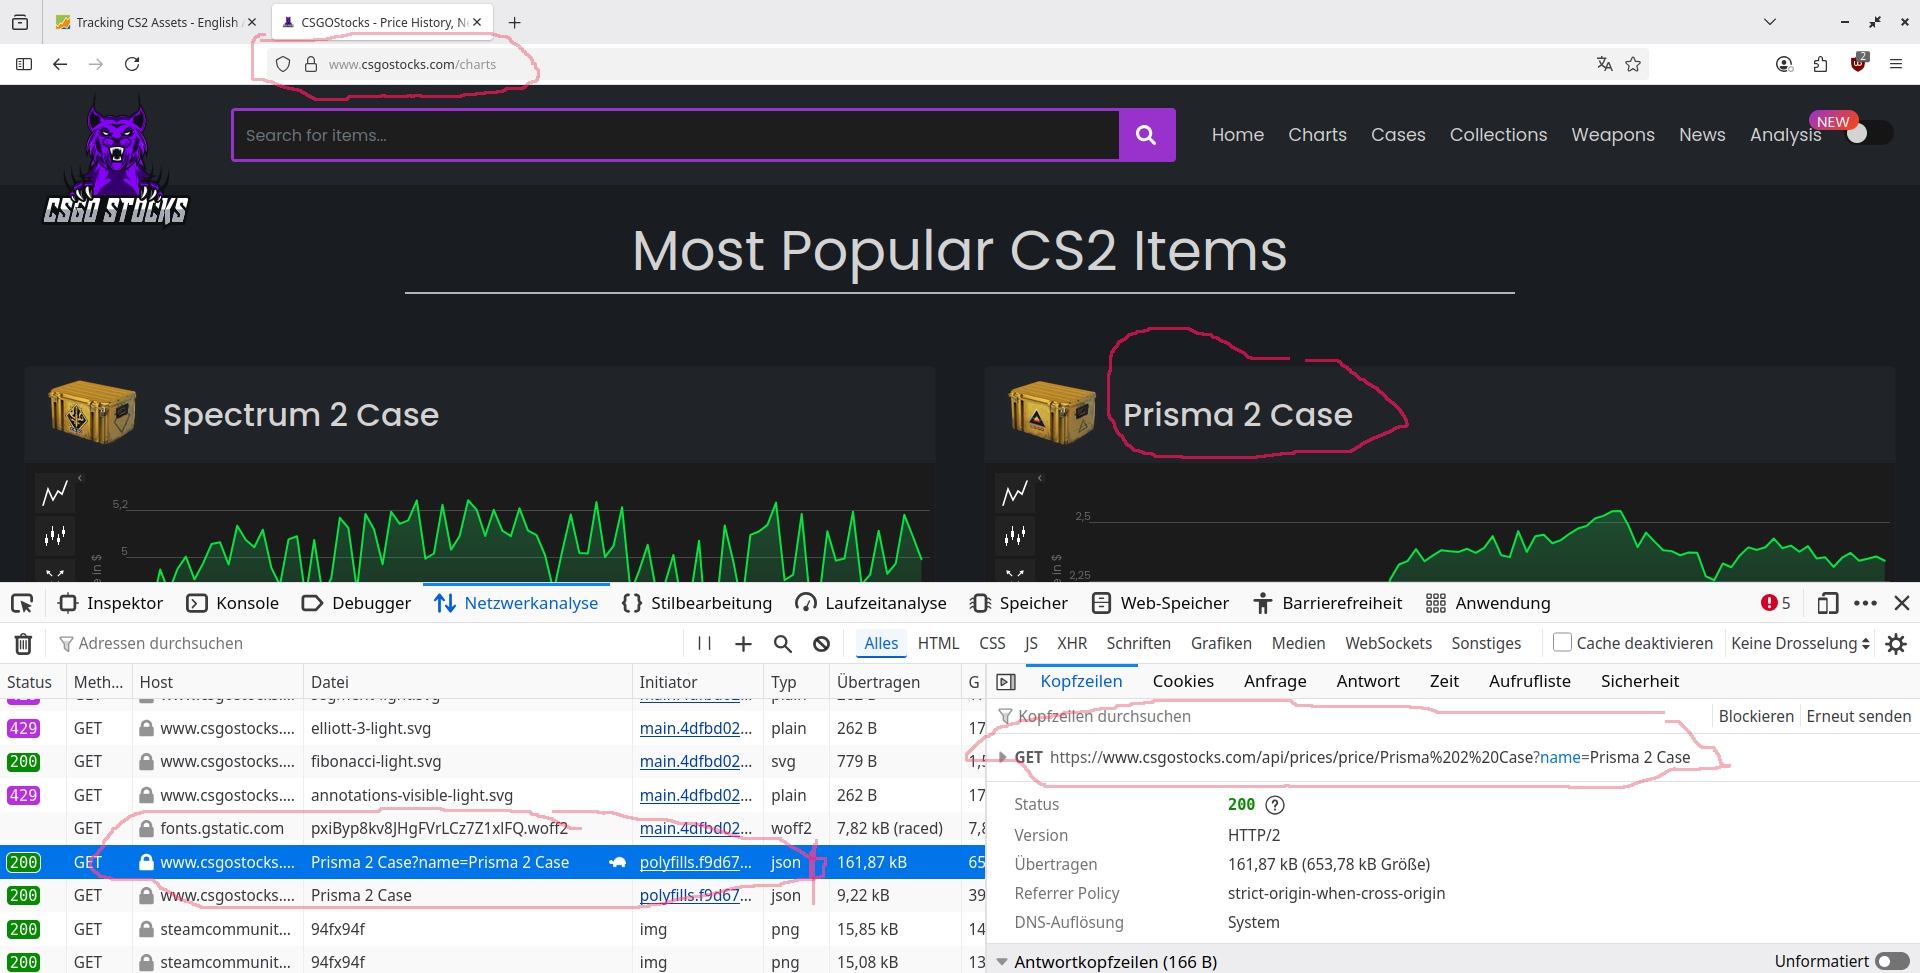The width and height of the screenshot is (1920, 973).
Task: Open network search magnifier in devtools
Action: click(782, 643)
